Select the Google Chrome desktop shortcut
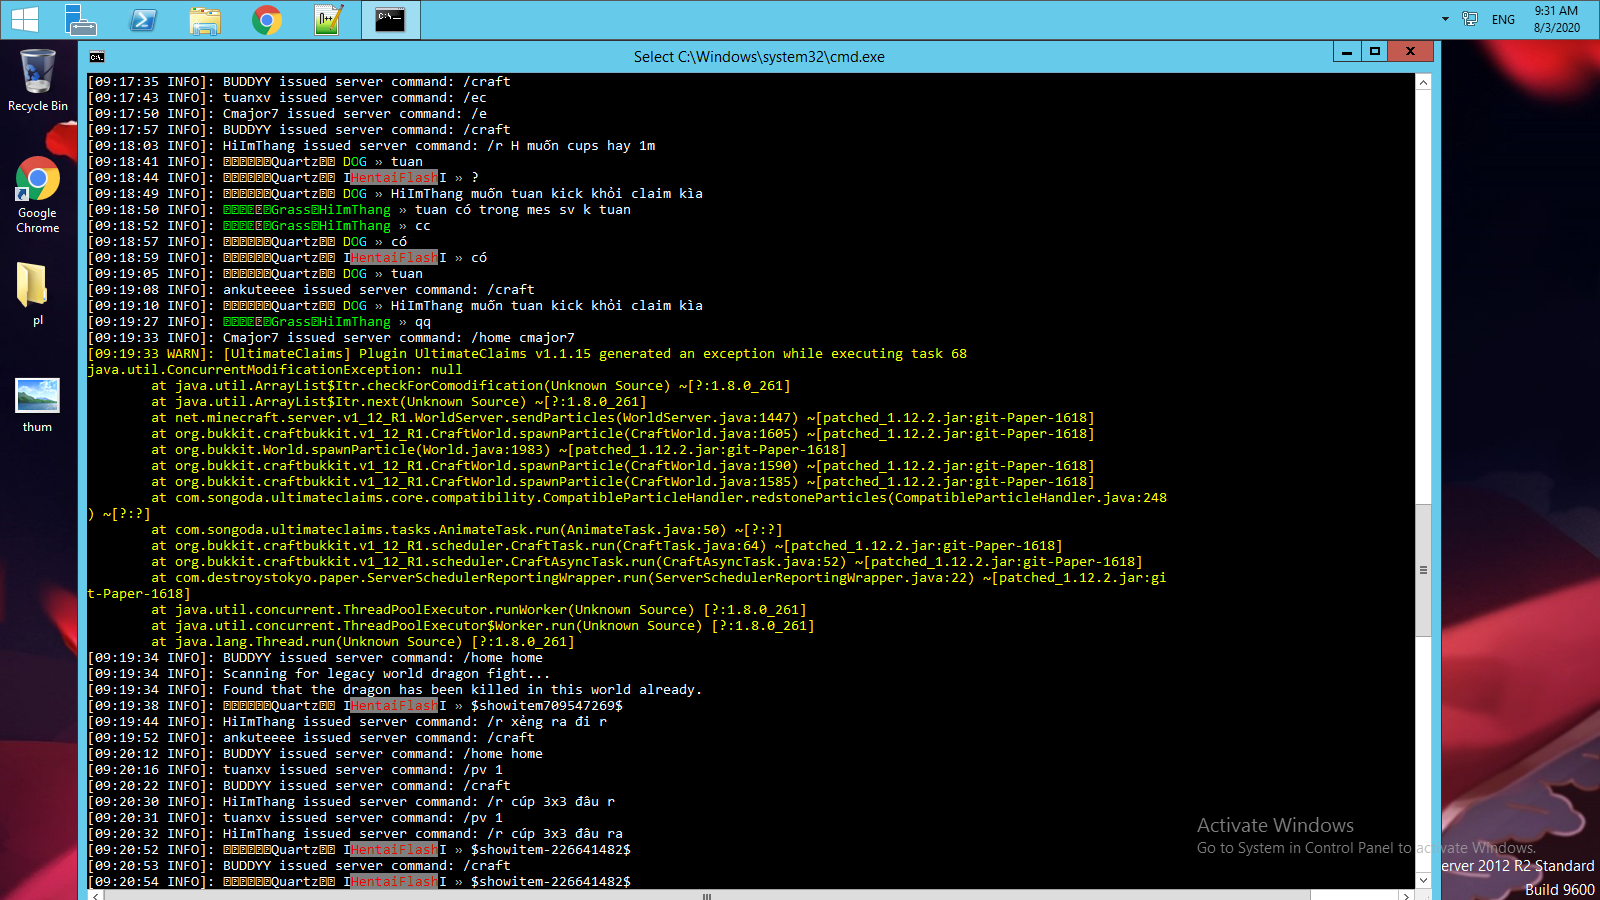 click(38, 194)
